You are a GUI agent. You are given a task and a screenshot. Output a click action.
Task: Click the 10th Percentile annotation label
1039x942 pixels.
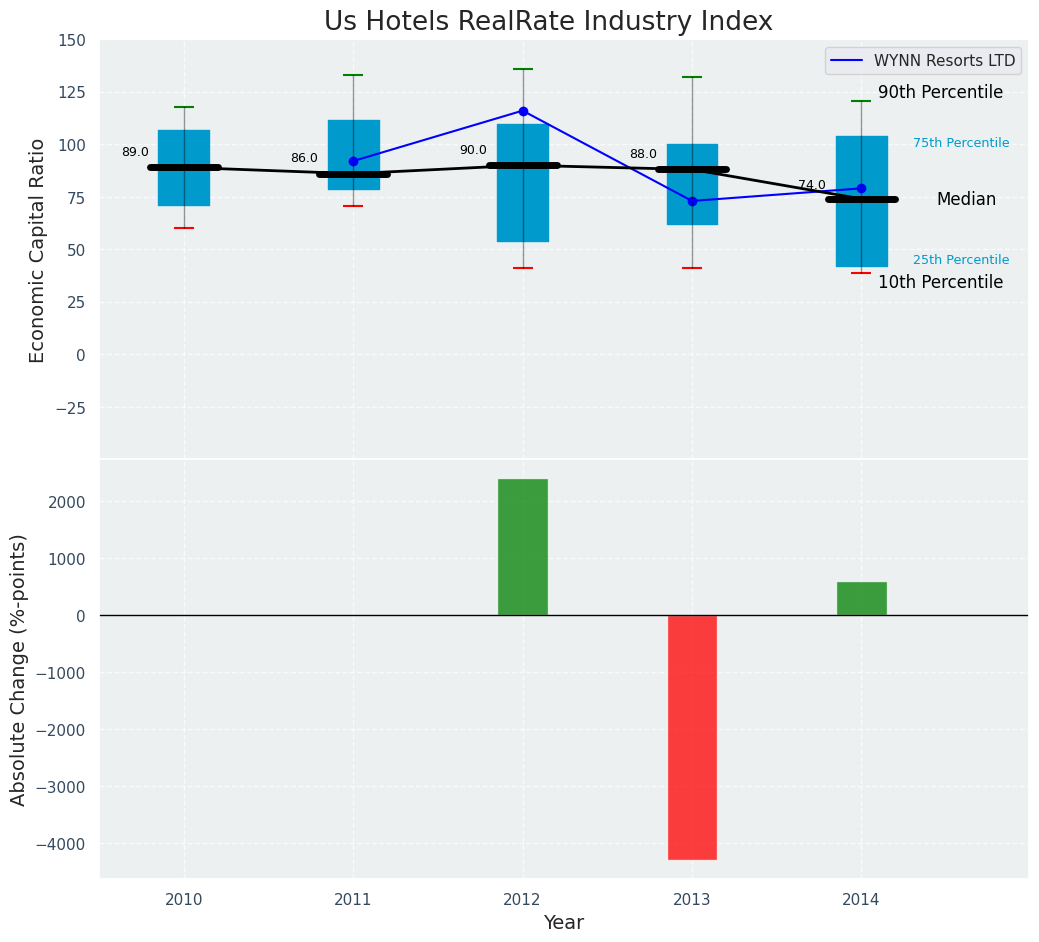(940, 283)
